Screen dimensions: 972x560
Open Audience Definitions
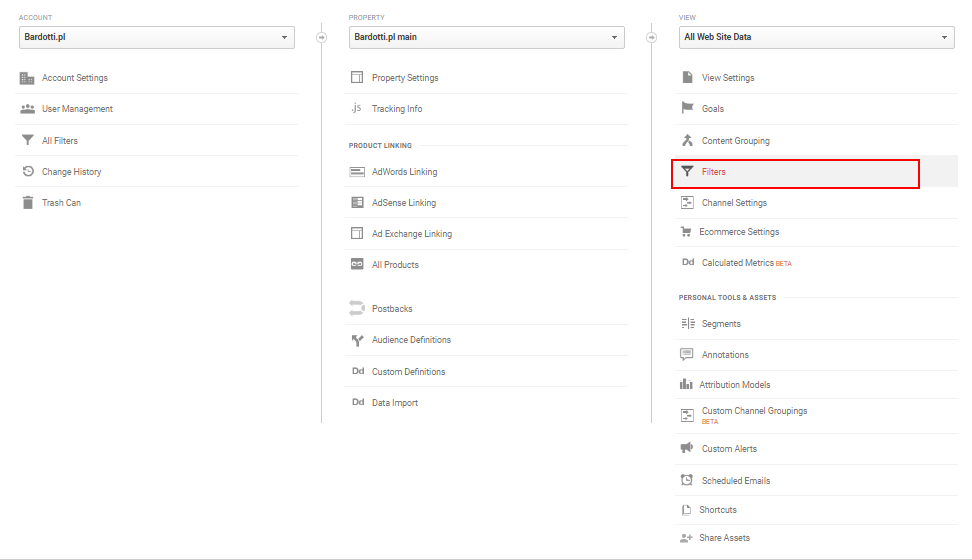(411, 340)
